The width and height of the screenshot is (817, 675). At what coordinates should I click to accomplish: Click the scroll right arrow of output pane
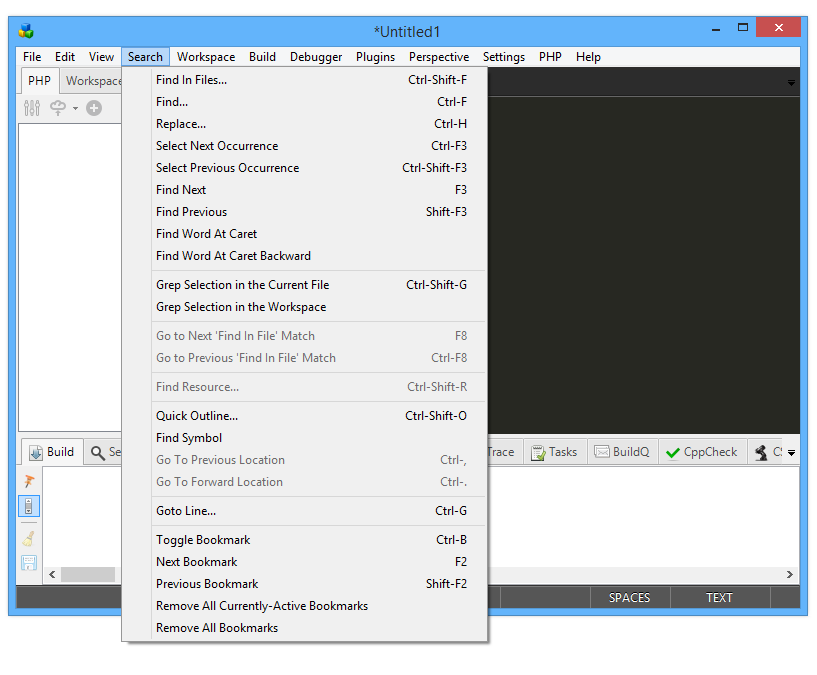[790, 575]
